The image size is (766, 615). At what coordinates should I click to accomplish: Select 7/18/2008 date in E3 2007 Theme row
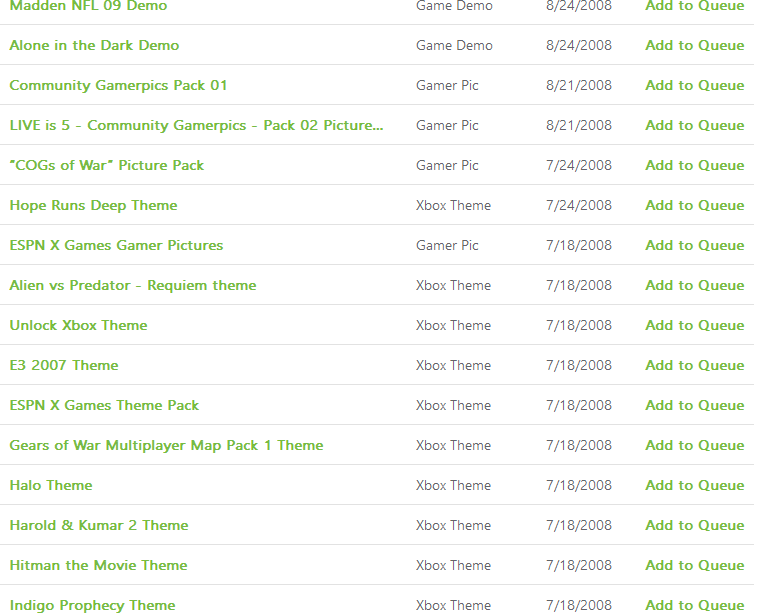click(579, 366)
